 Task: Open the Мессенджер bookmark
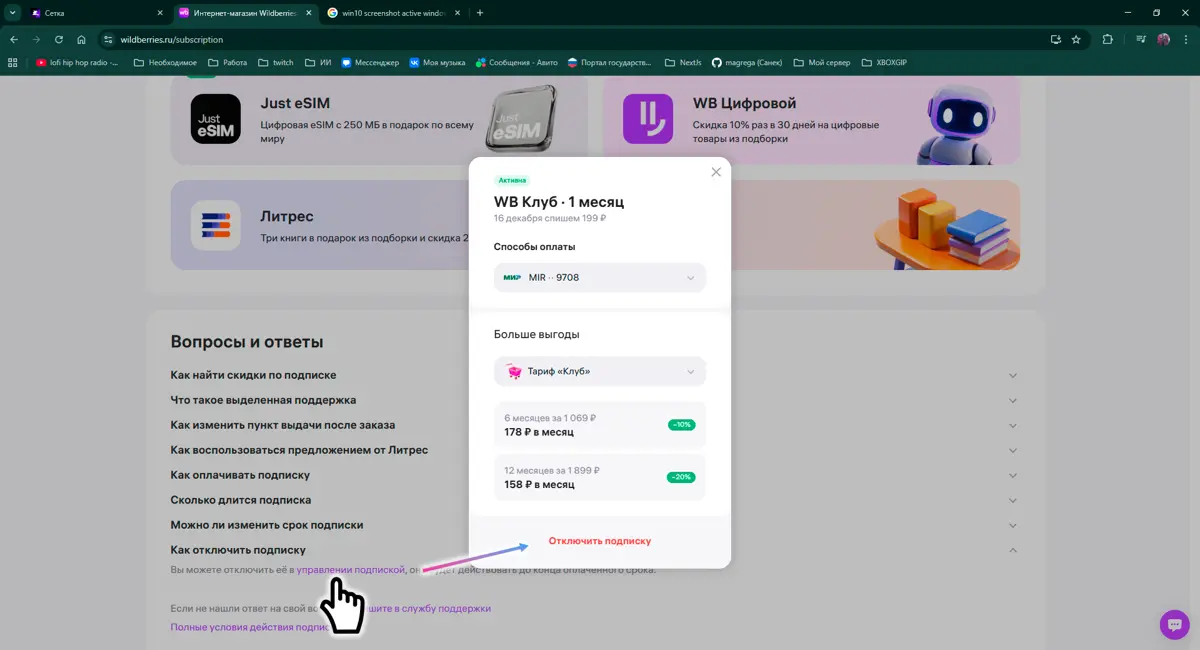[369, 62]
